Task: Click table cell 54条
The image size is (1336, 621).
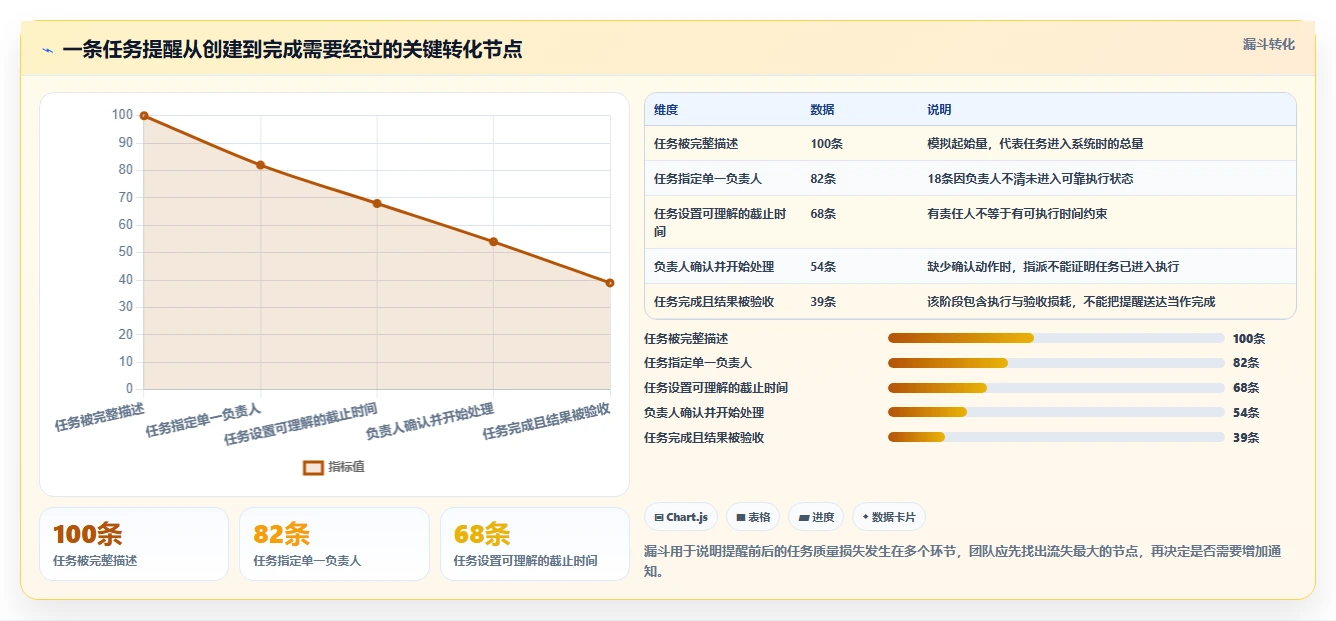Action: tap(823, 267)
